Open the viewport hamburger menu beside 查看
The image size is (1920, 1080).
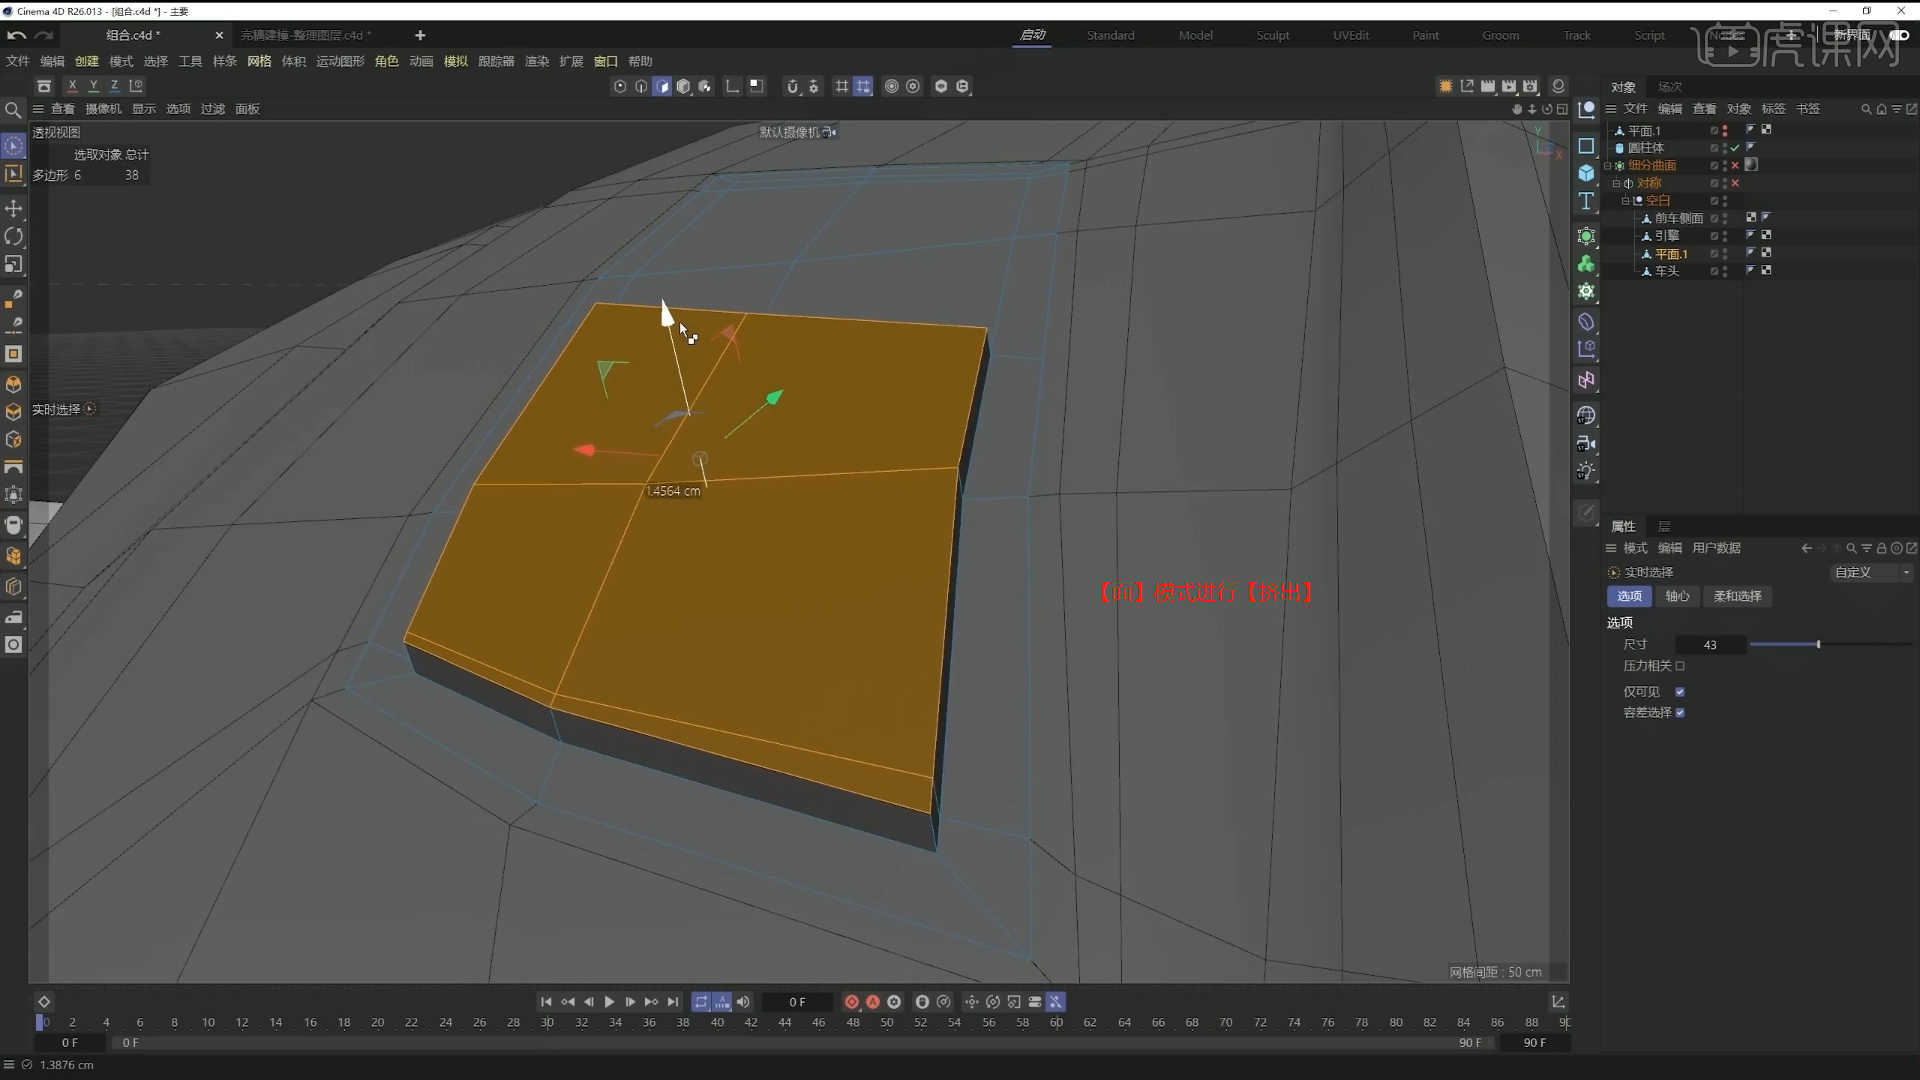pos(38,109)
